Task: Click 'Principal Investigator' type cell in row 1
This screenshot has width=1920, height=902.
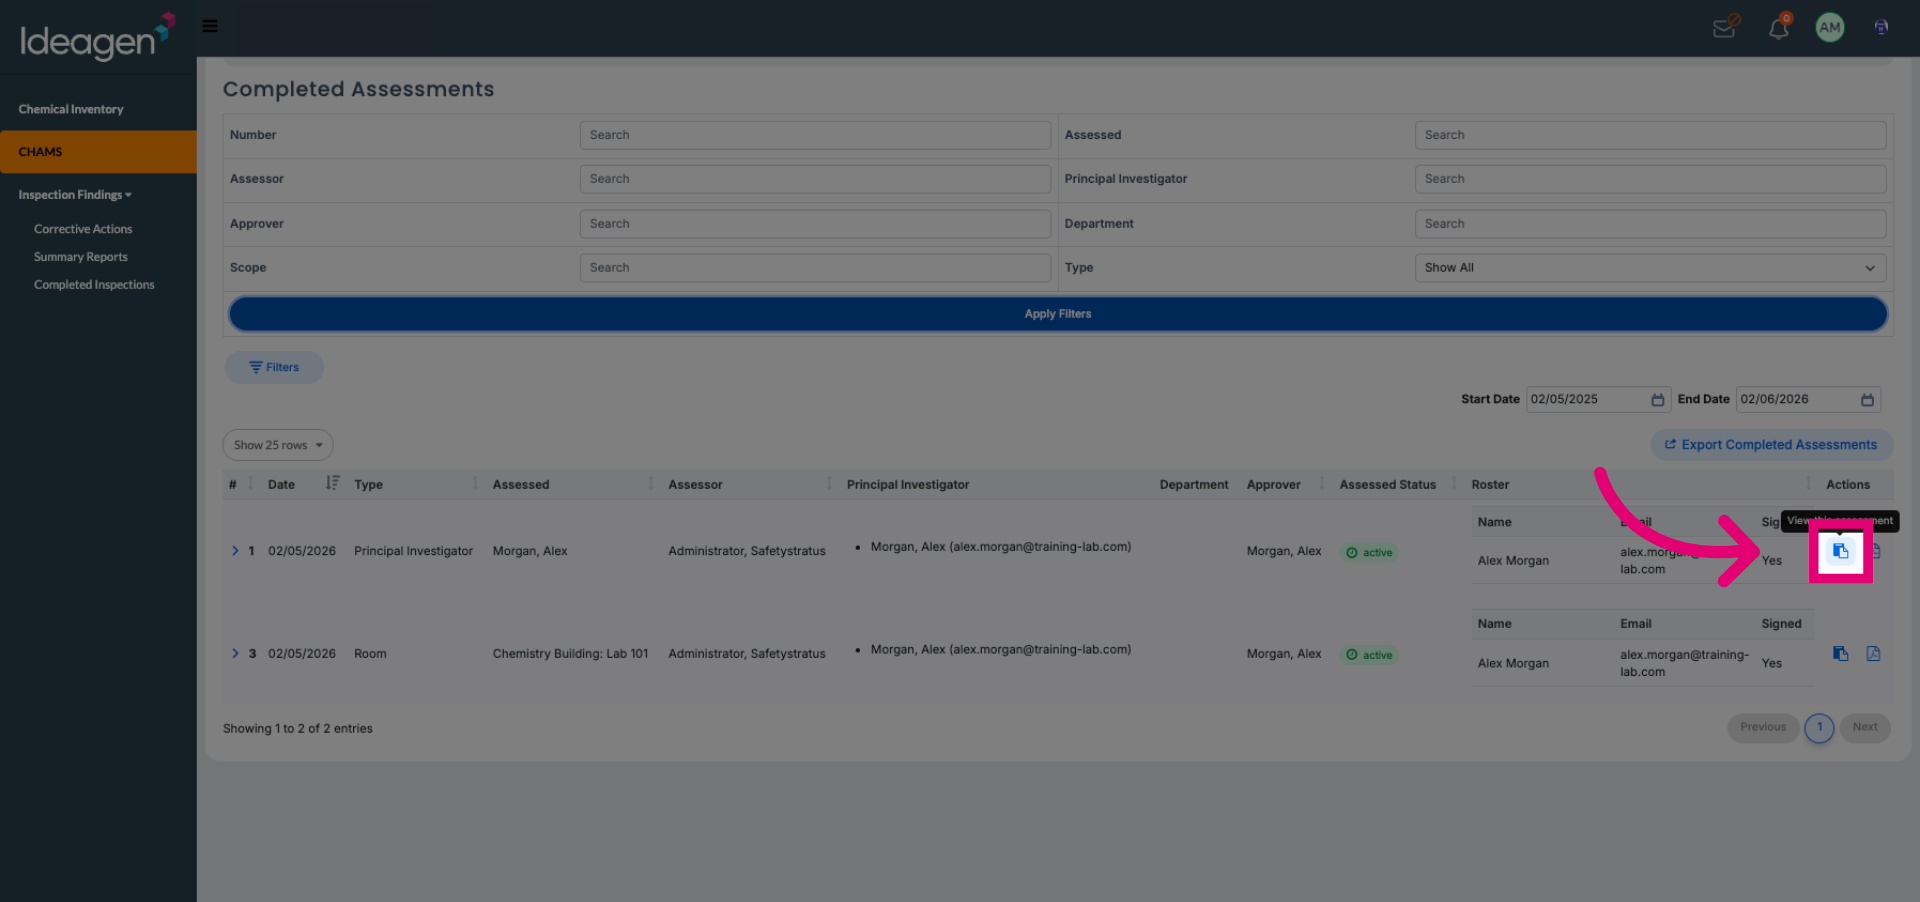Action: tap(413, 551)
